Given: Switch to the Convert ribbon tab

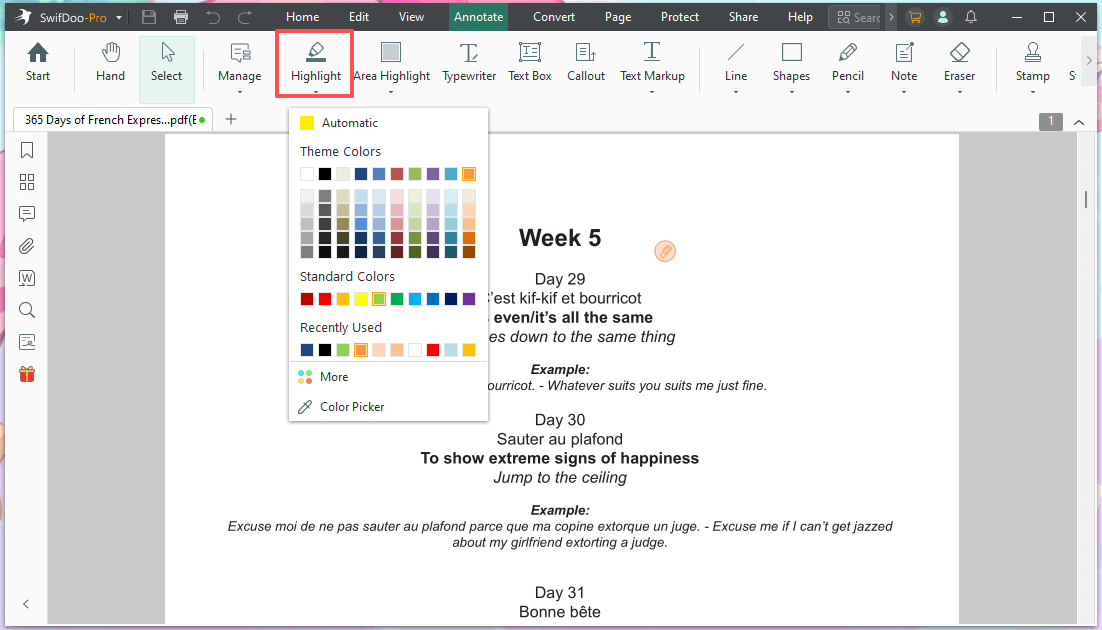Looking at the screenshot, I should (x=553, y=16).
